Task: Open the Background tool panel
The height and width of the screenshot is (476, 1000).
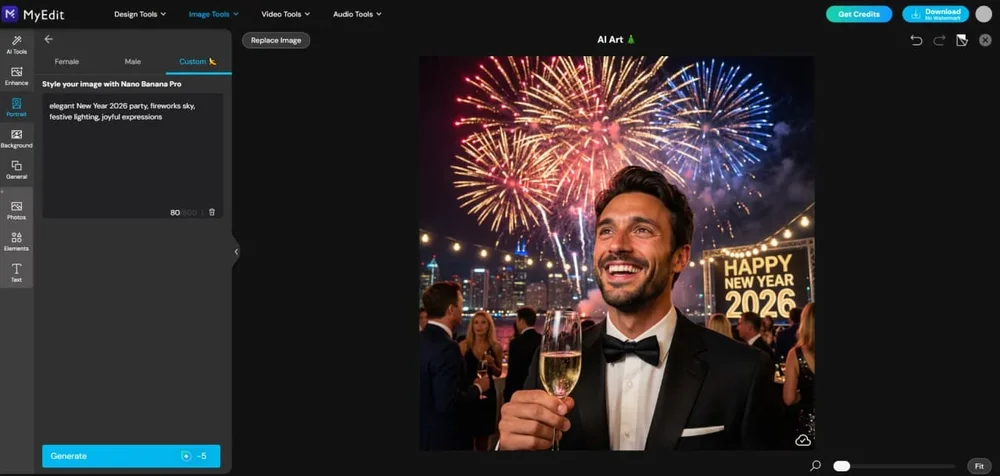Action: (17, 138)
